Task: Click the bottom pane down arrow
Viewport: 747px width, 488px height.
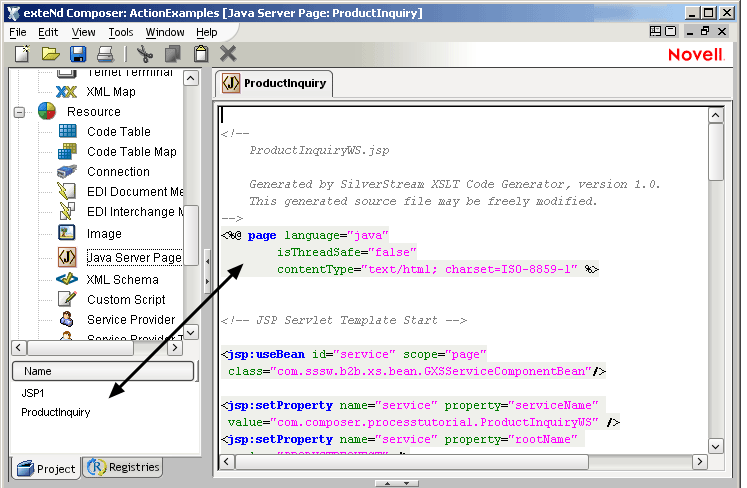Action: [406, 483]
